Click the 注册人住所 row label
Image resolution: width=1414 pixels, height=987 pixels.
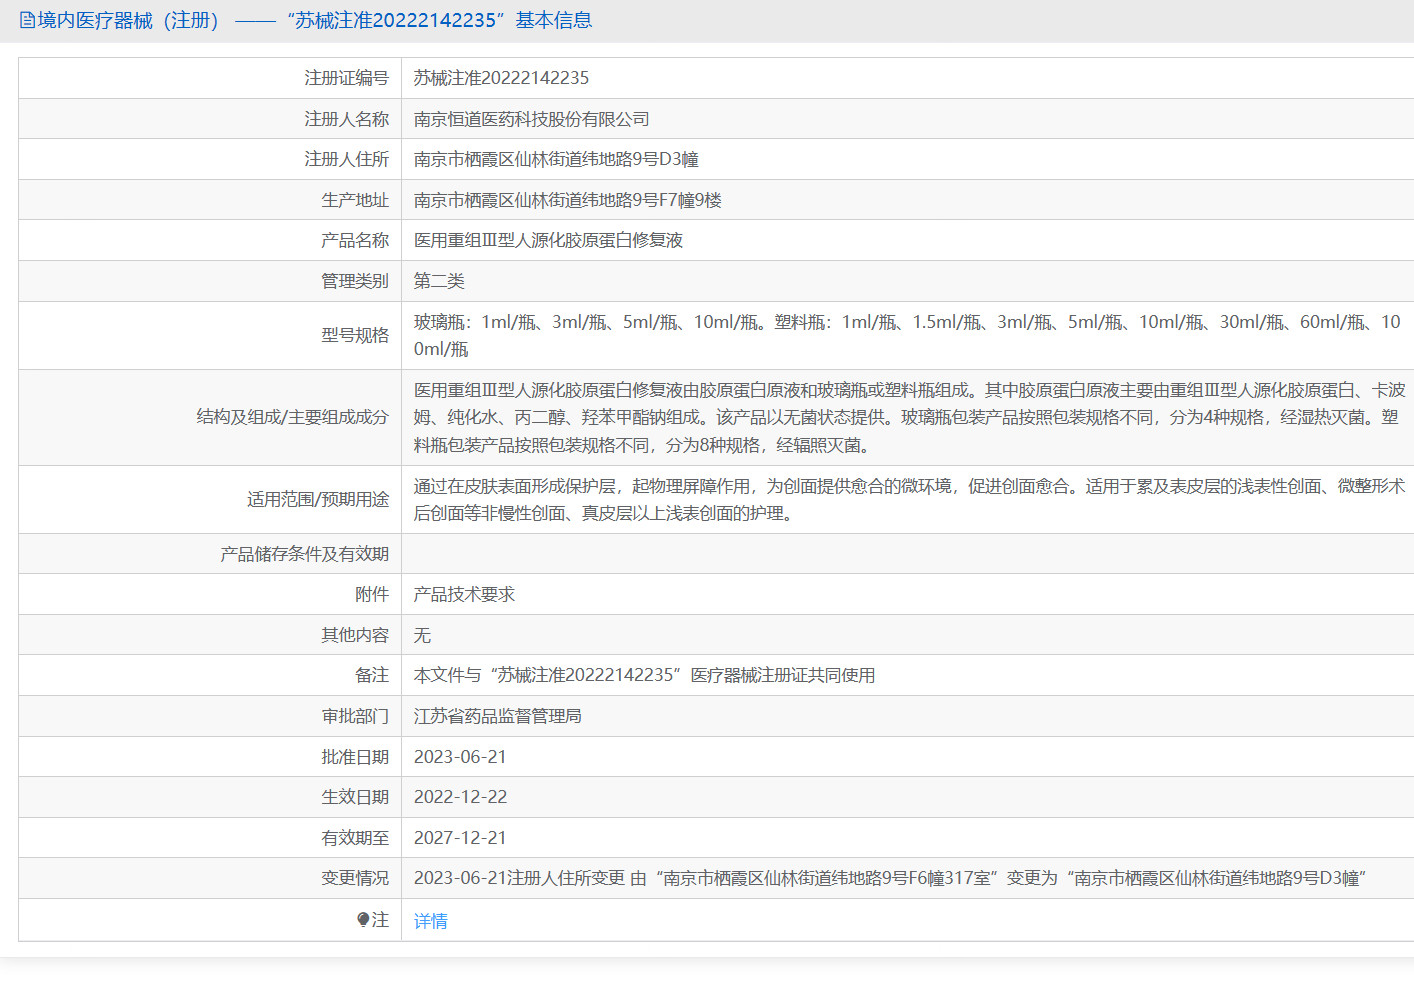click(346, 159)
